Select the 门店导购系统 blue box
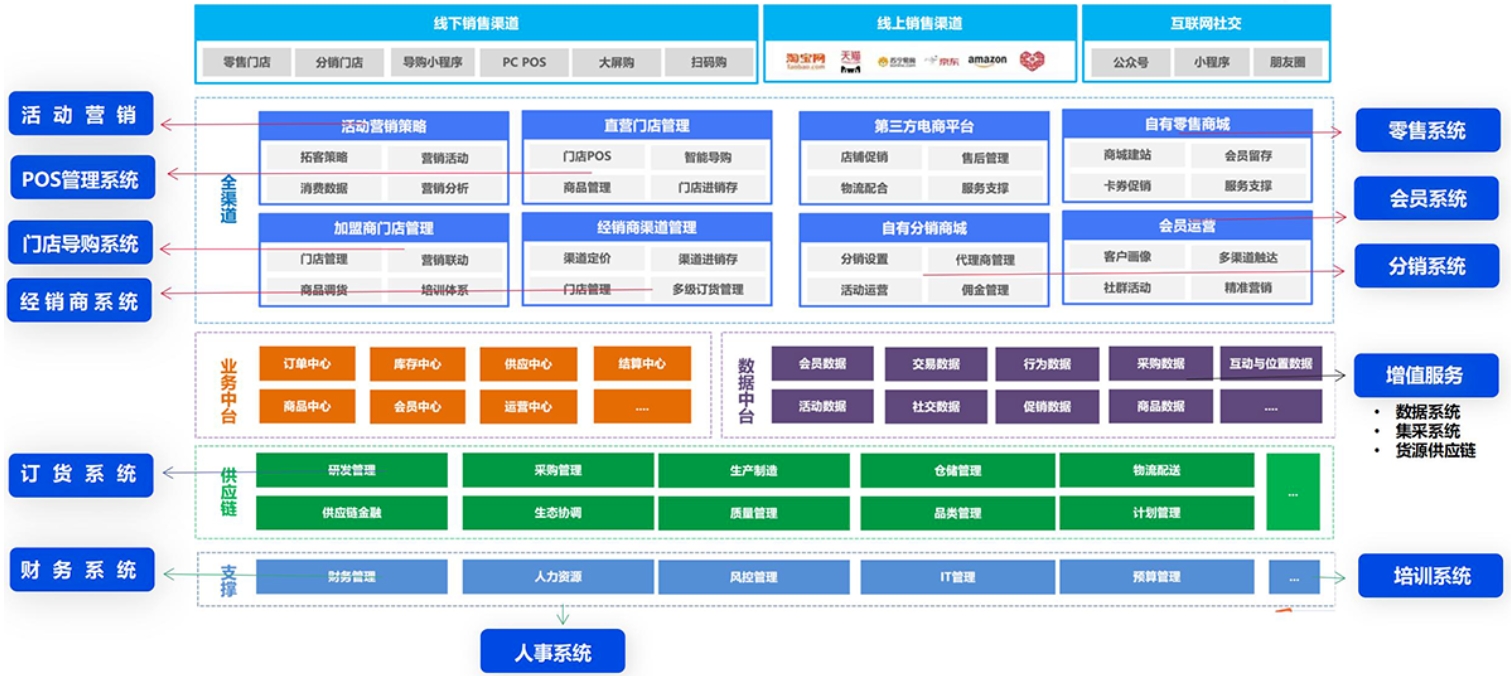The width and height of the screenshot is (1511, 676). [x=80, y=243]
